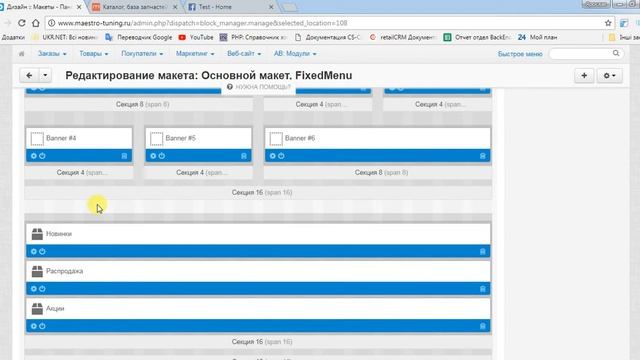640x360 pixels.
Task: Open settings gear of Banner #5 block
Action: click(x=153, y=156)
